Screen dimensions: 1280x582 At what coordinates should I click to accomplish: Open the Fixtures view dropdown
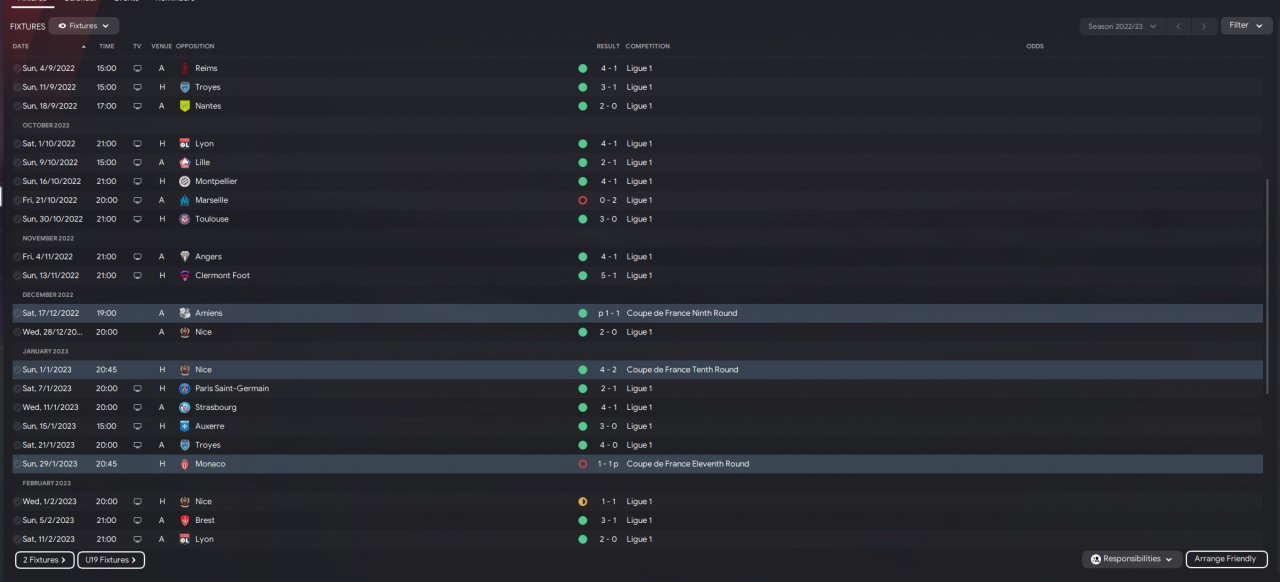pyautogui.click(x=84, y=26)
